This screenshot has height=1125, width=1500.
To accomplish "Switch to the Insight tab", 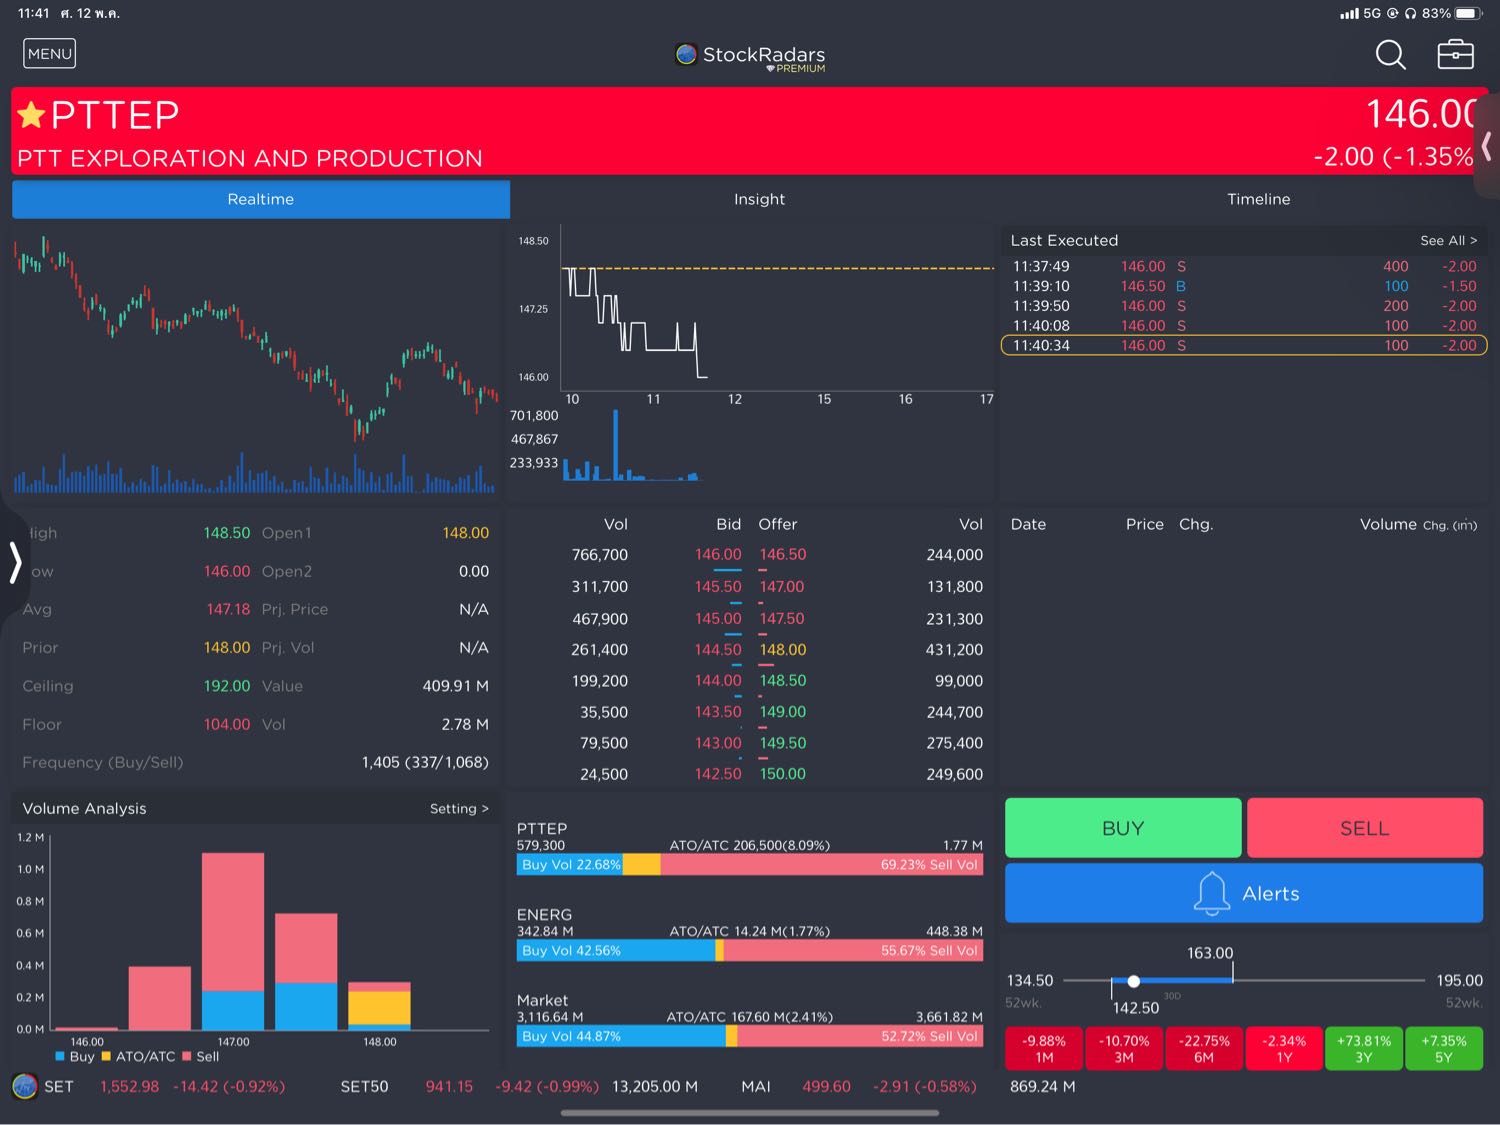I will point(759,199).
